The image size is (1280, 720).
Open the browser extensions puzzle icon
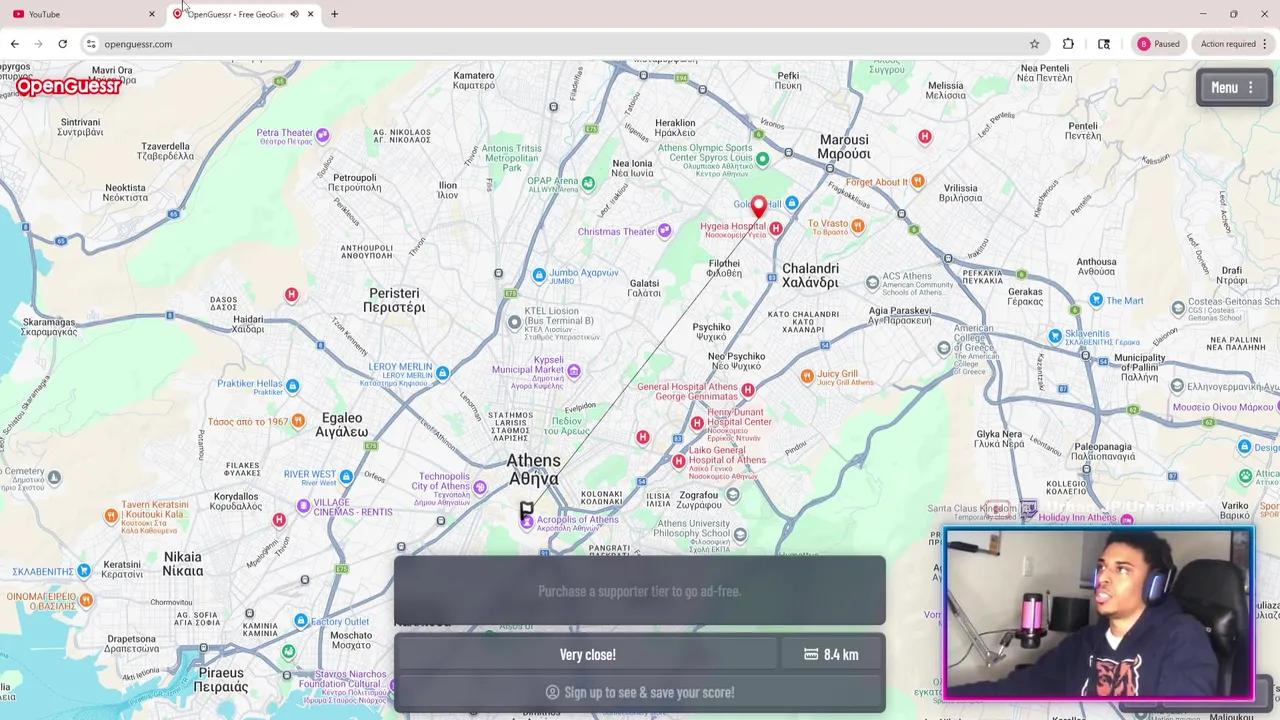[x=1068, y=44]
